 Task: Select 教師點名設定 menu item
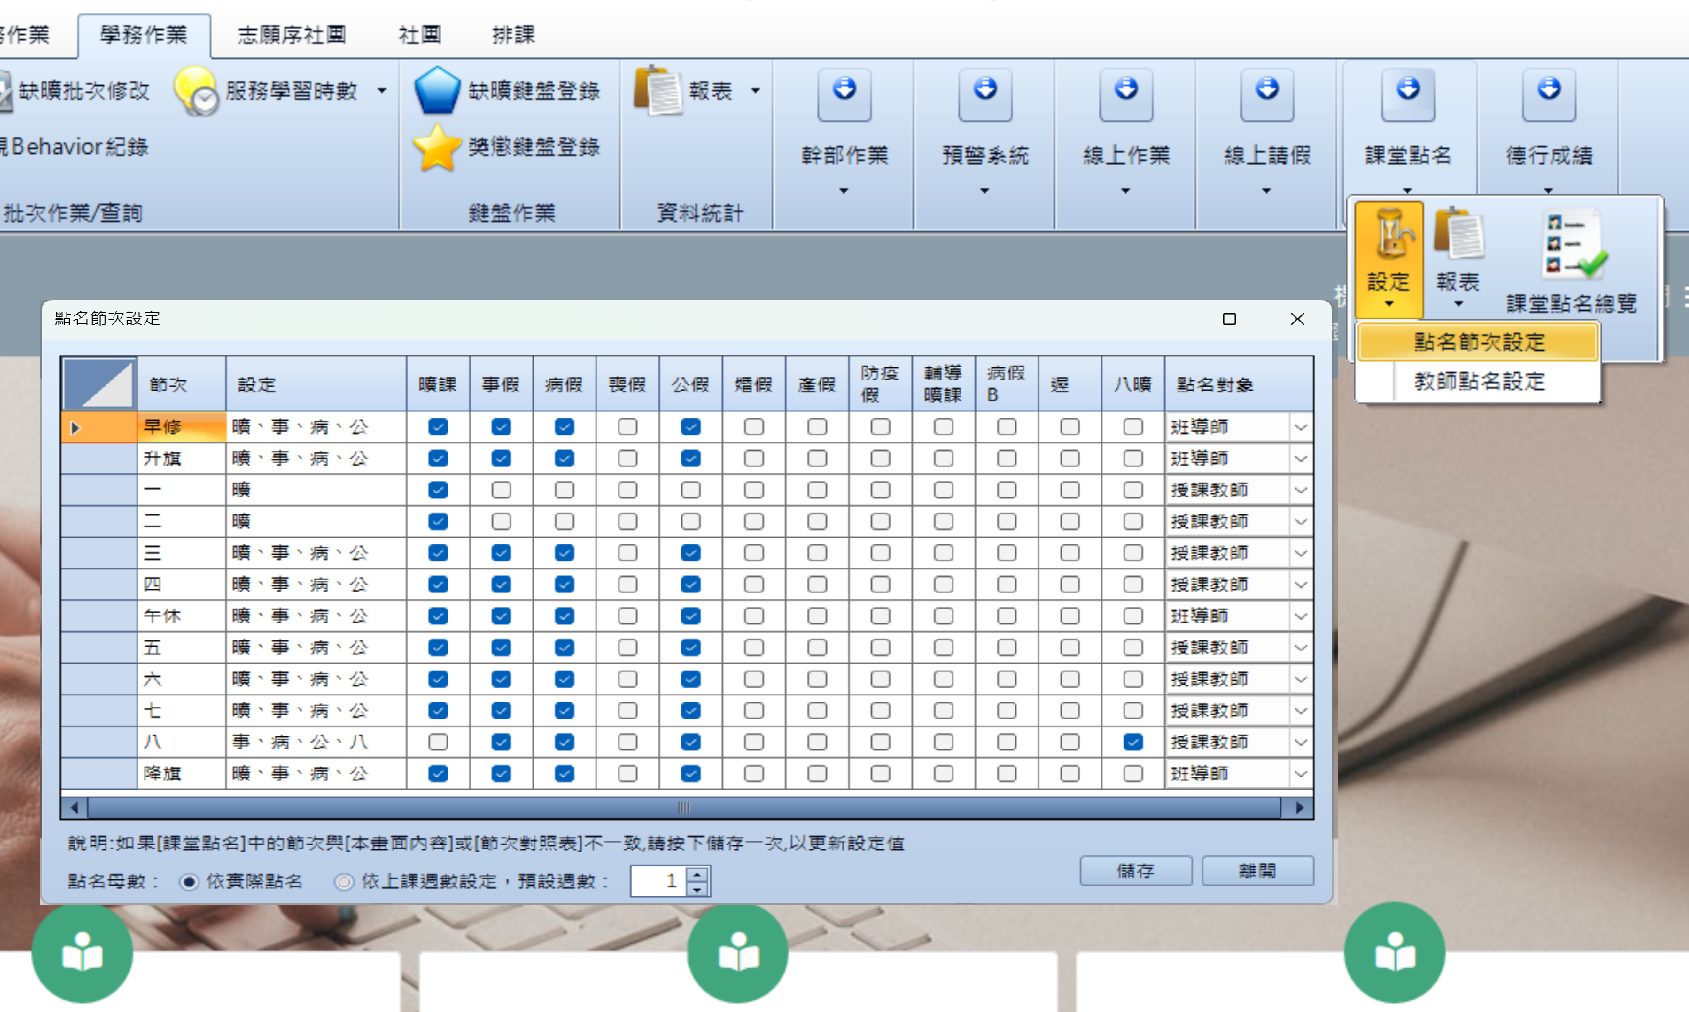1479,381
